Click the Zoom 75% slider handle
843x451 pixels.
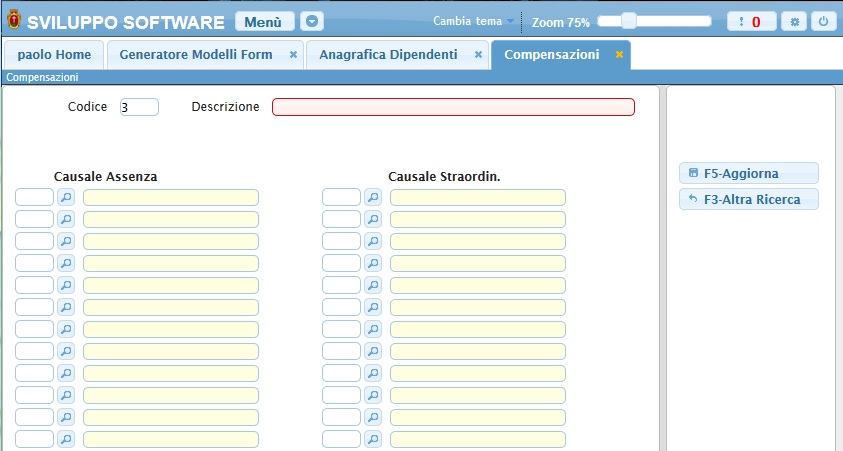tap(629, 20)
